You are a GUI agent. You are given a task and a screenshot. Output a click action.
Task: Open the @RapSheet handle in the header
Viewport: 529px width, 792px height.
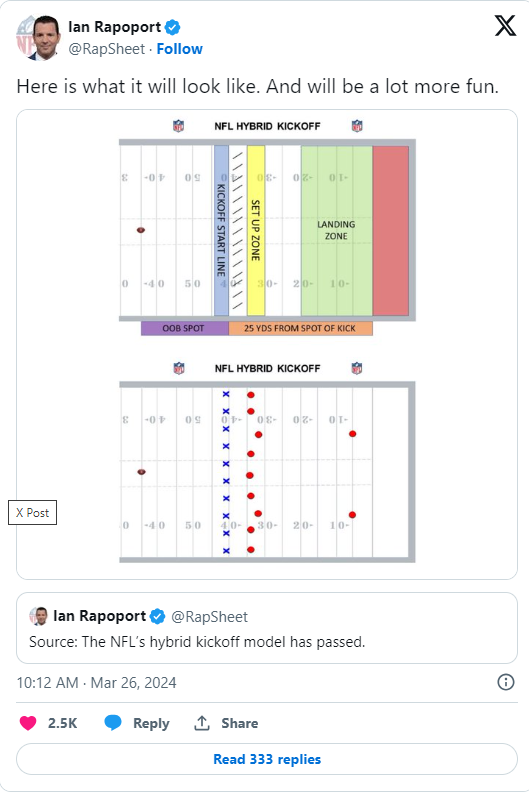(107, 49)
